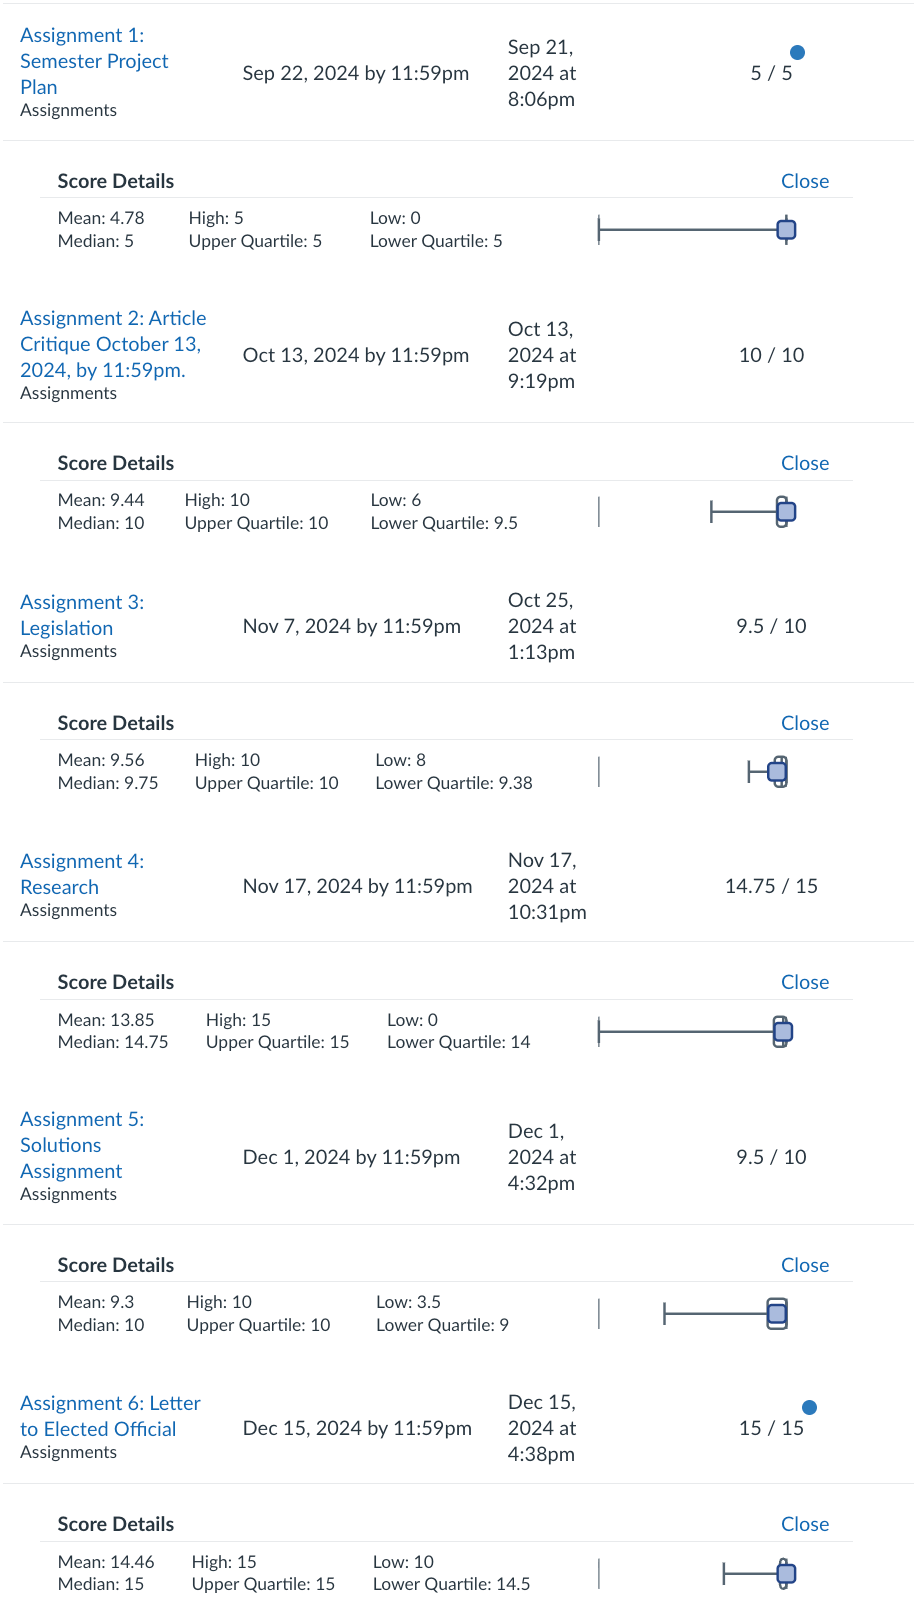The width and height of the screenshot is (914, 1616).
Task: Go to Assignment 4: Research
Action: 81,874
